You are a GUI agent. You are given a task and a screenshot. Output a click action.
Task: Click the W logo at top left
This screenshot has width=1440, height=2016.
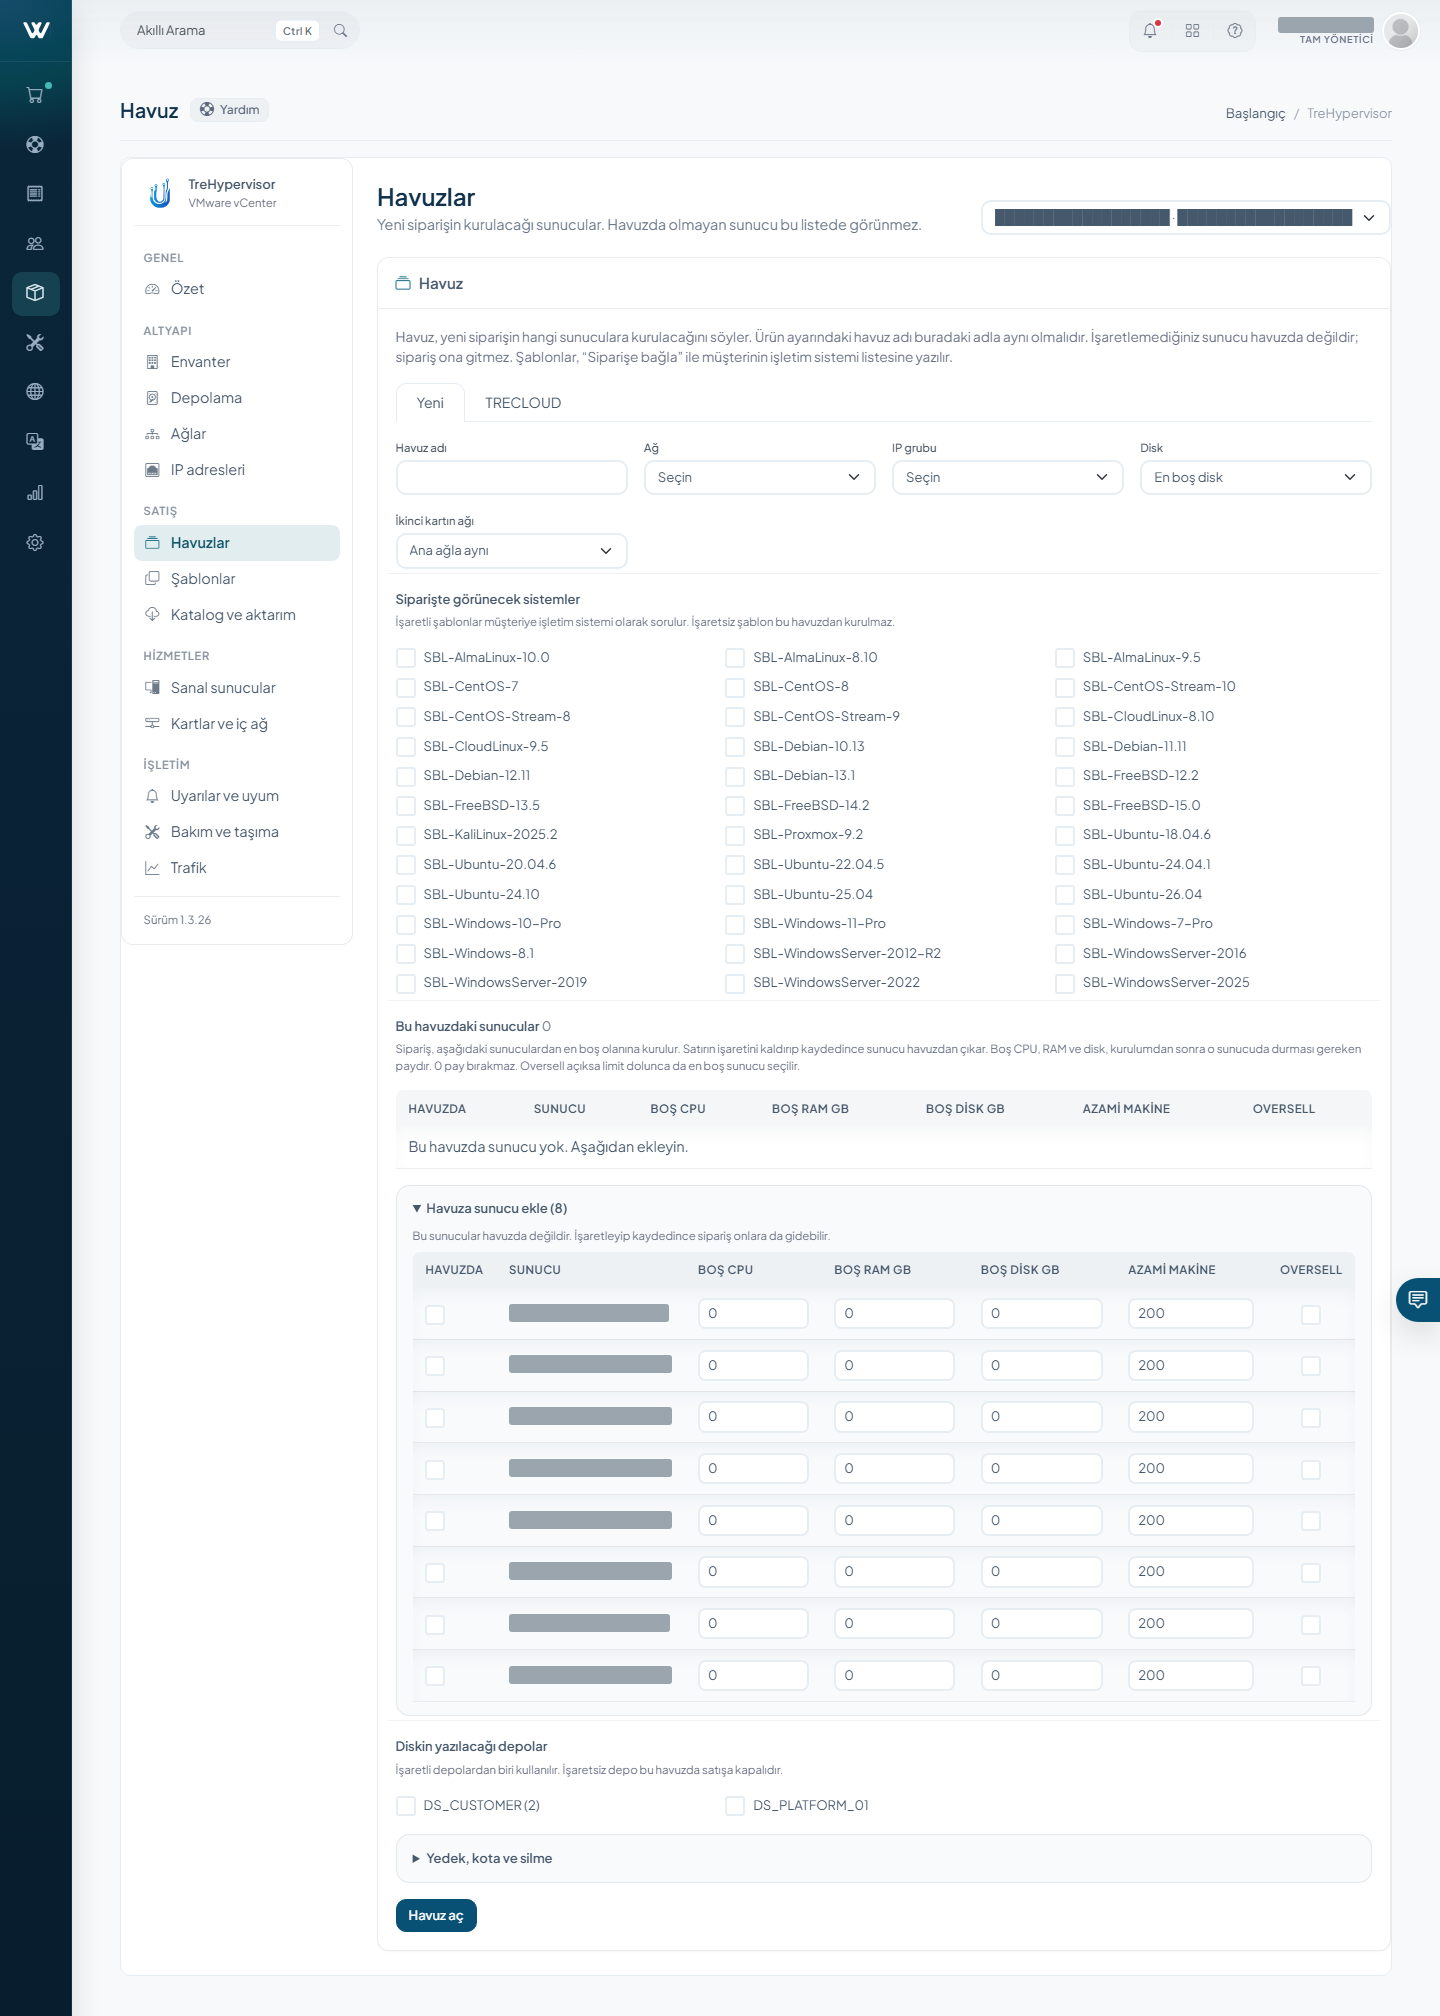(36, 30)
